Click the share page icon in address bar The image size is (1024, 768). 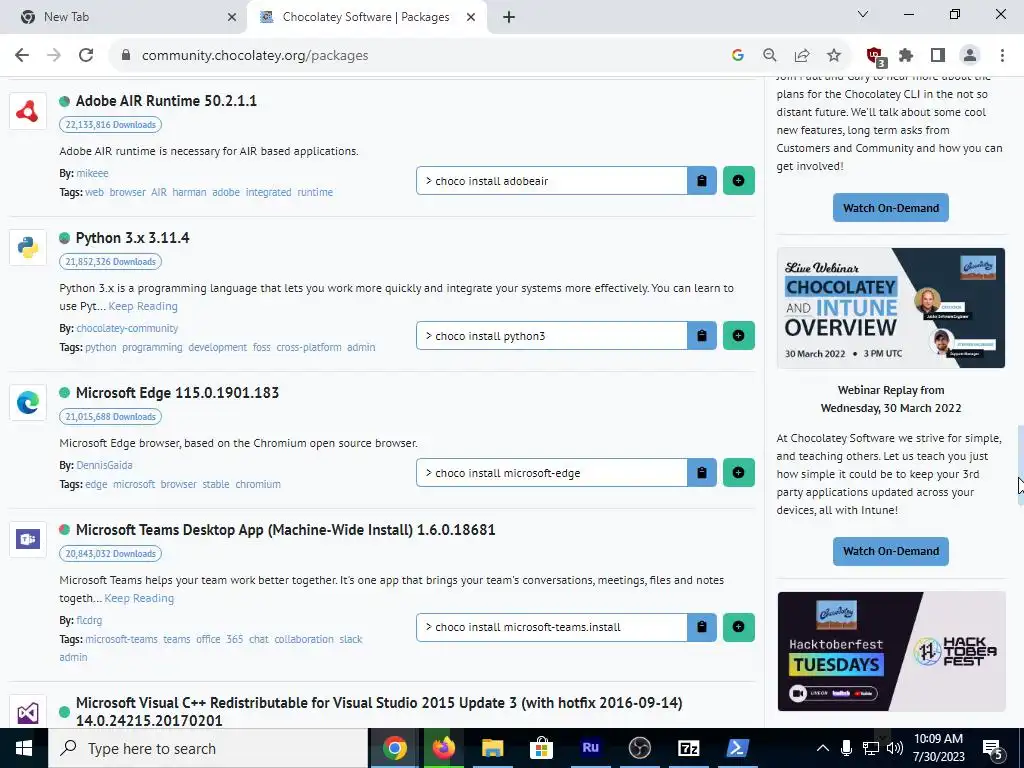[x=802, y=56]
